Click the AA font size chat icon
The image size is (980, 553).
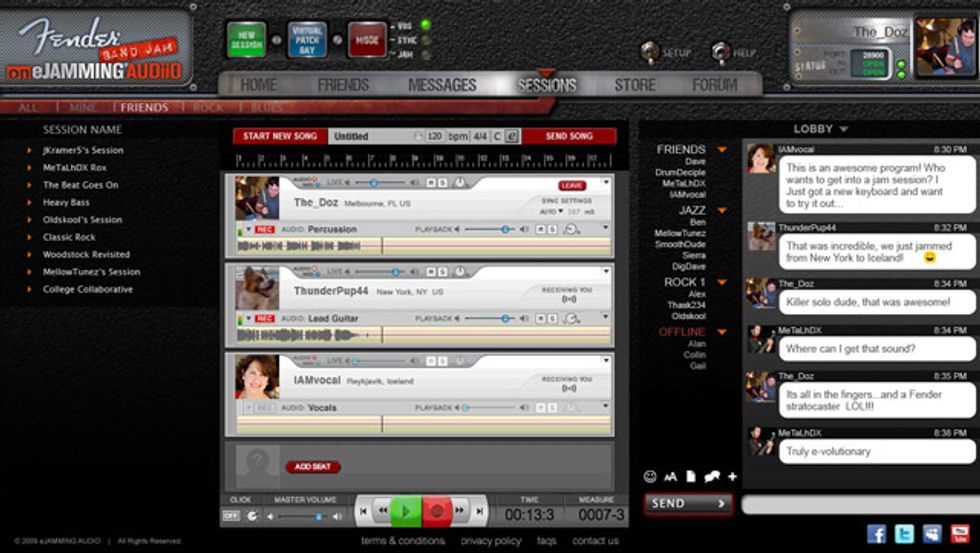(670, 477)
